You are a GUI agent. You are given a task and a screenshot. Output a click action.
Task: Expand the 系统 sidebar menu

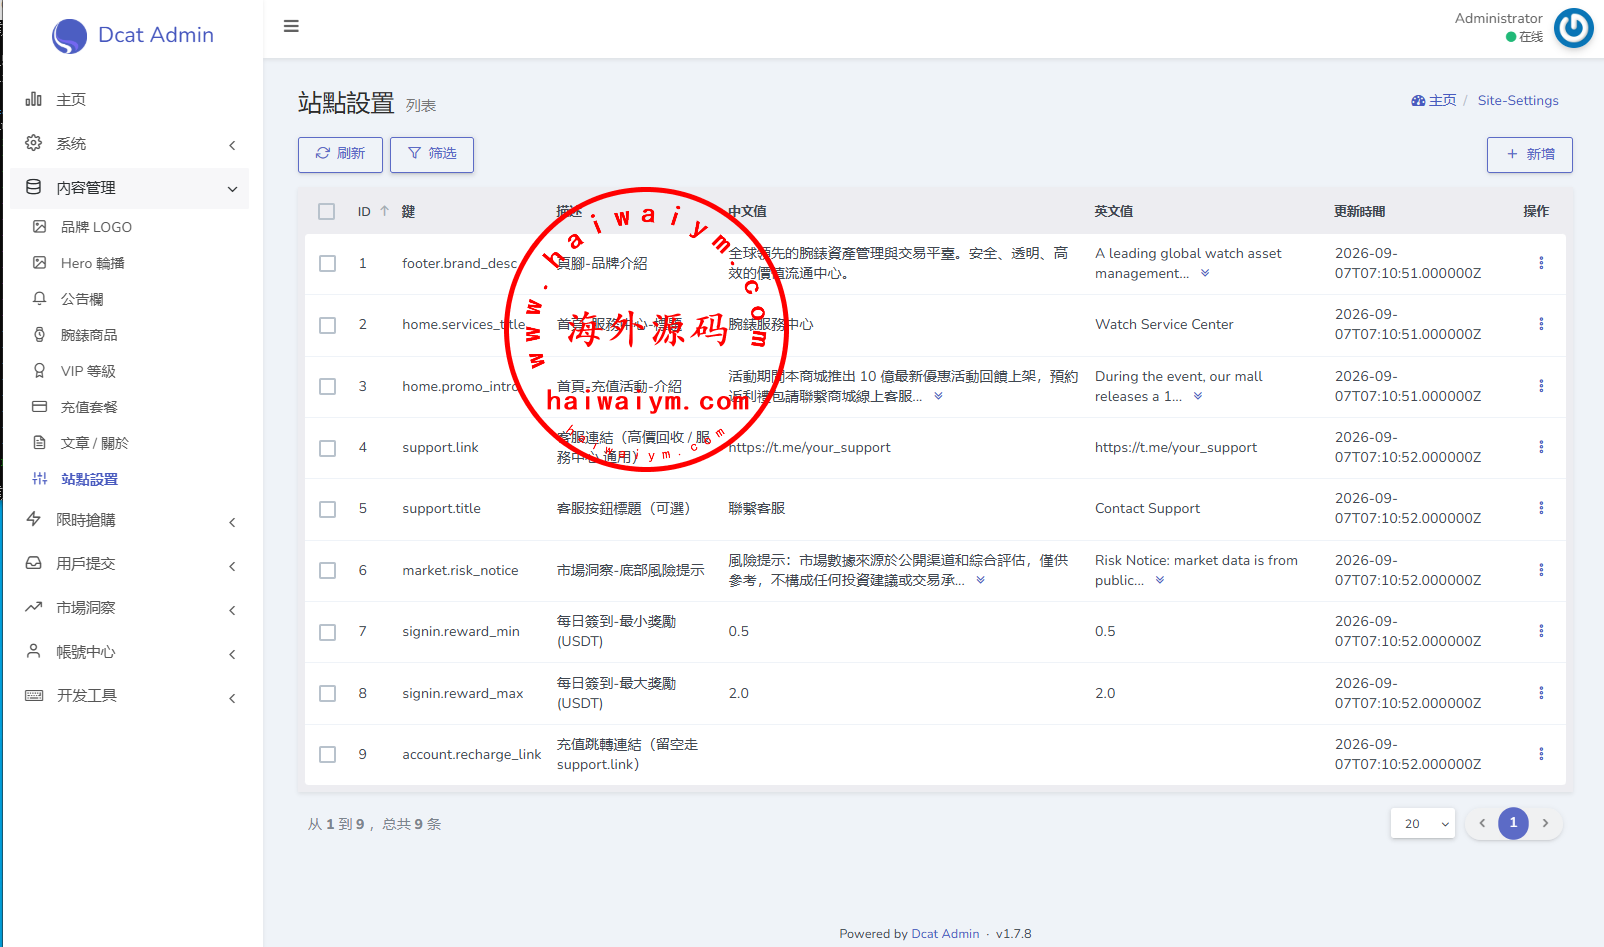point(129,144)
